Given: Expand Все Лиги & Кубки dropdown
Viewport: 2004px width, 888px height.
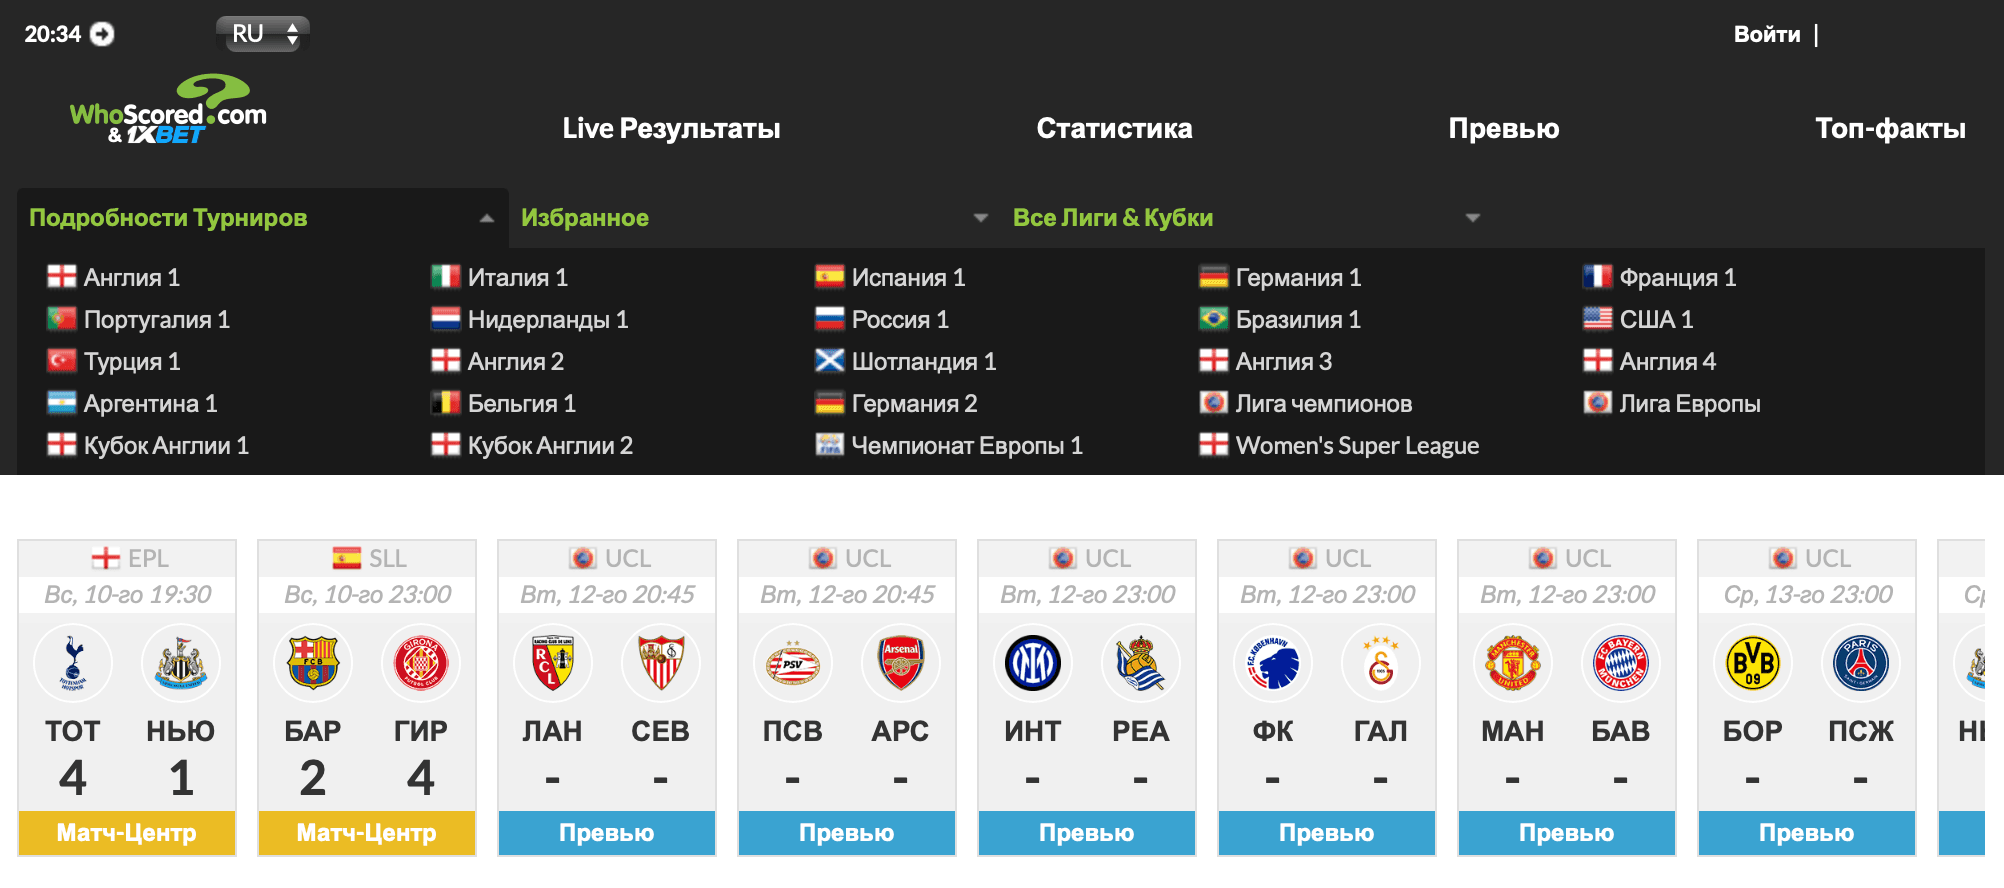Looking at the screenshot, I should tap(1473, 218).
